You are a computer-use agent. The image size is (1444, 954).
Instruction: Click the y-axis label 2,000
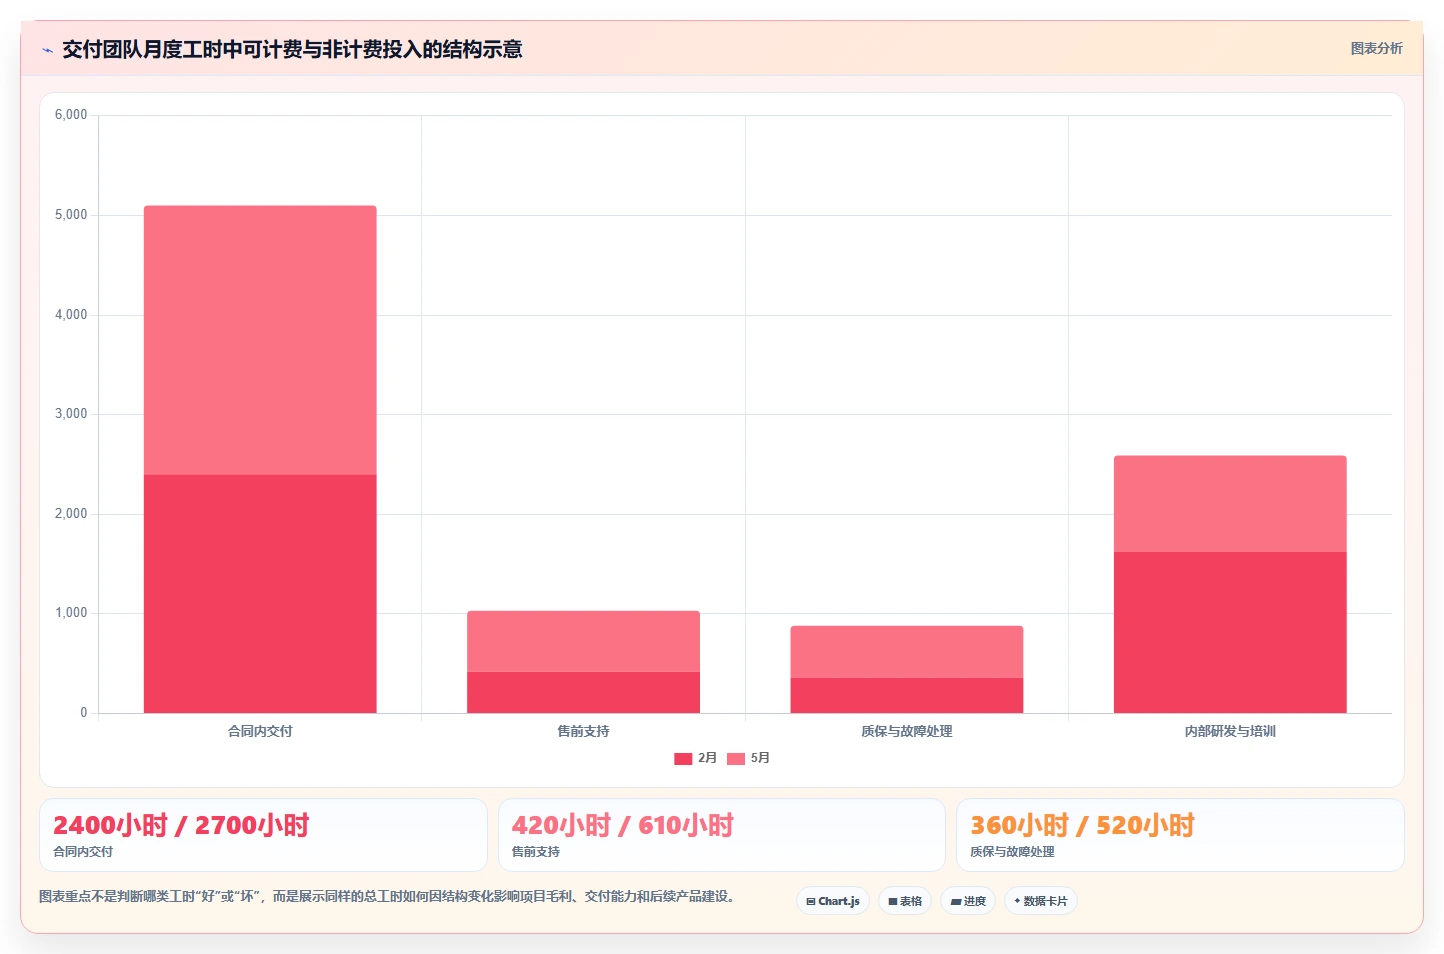71,514
